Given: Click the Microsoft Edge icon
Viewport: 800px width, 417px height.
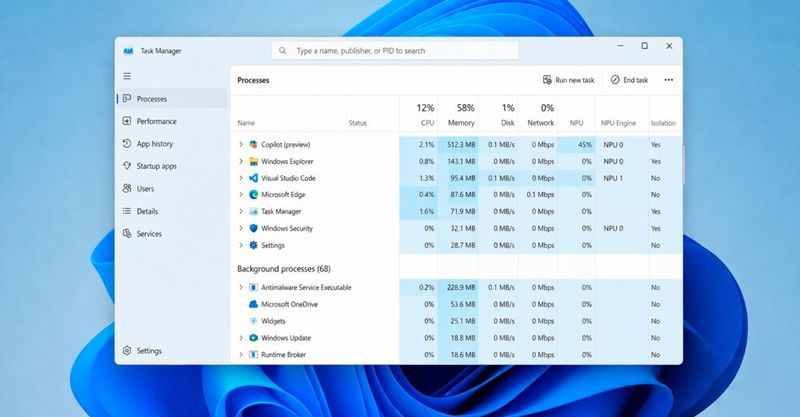Looking at the screenshot, I should [254, 194].
